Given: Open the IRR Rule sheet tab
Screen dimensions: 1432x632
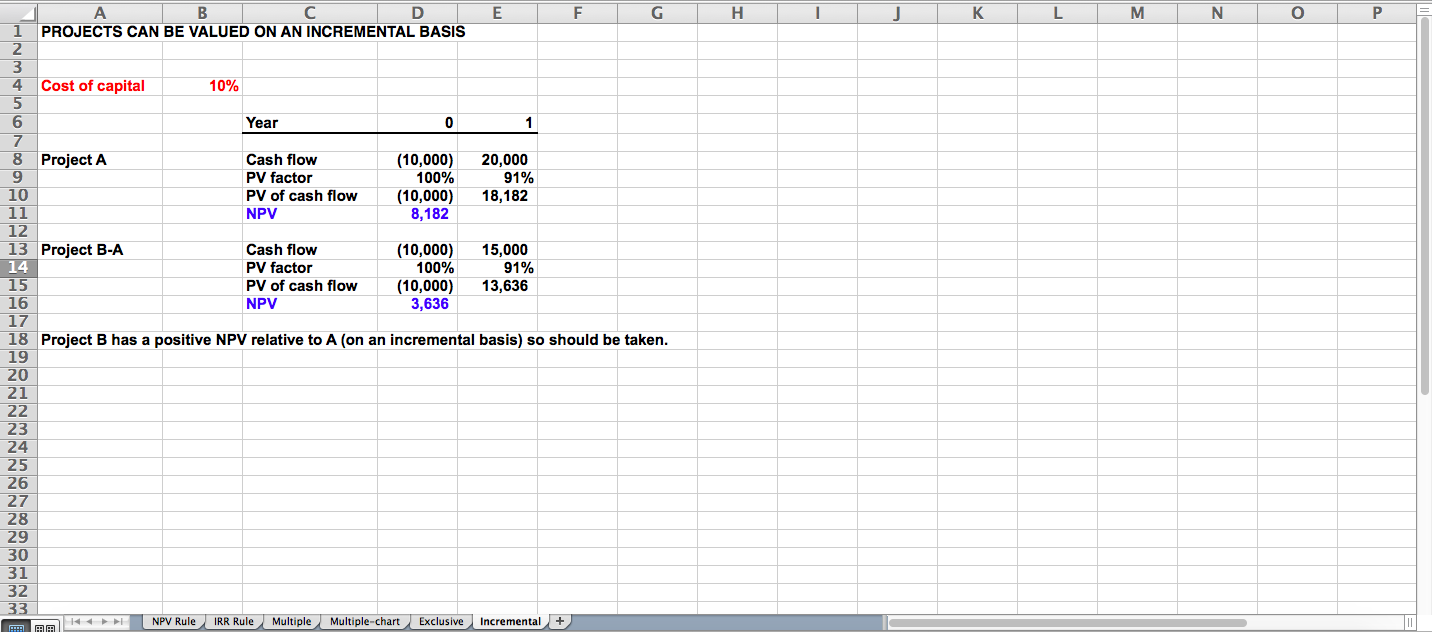Looking at the screenshot, I should pos(232,621).
